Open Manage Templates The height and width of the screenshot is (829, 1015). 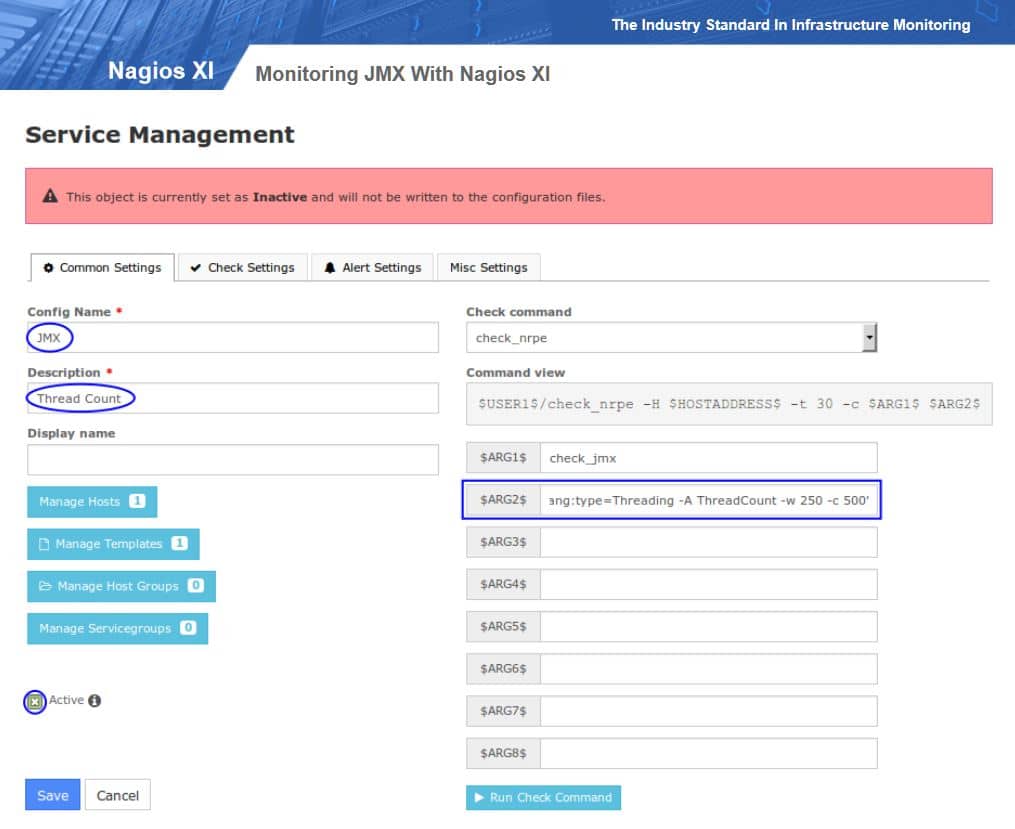113,544
